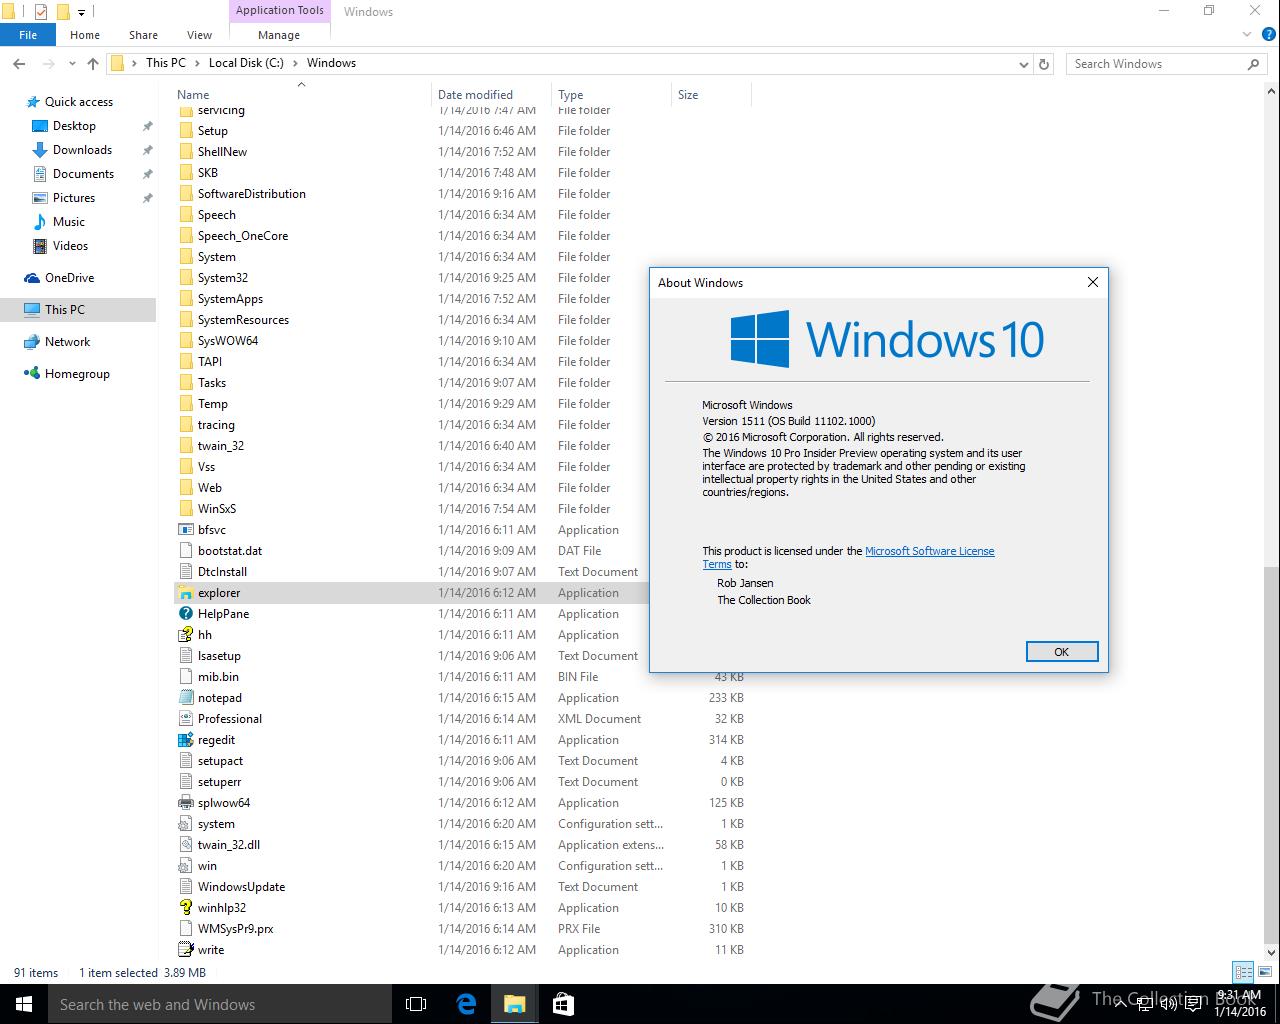This screenshot has width=1280, height=1024.
Task: Open the Manage ribbon tab
Action: point(279,35)
